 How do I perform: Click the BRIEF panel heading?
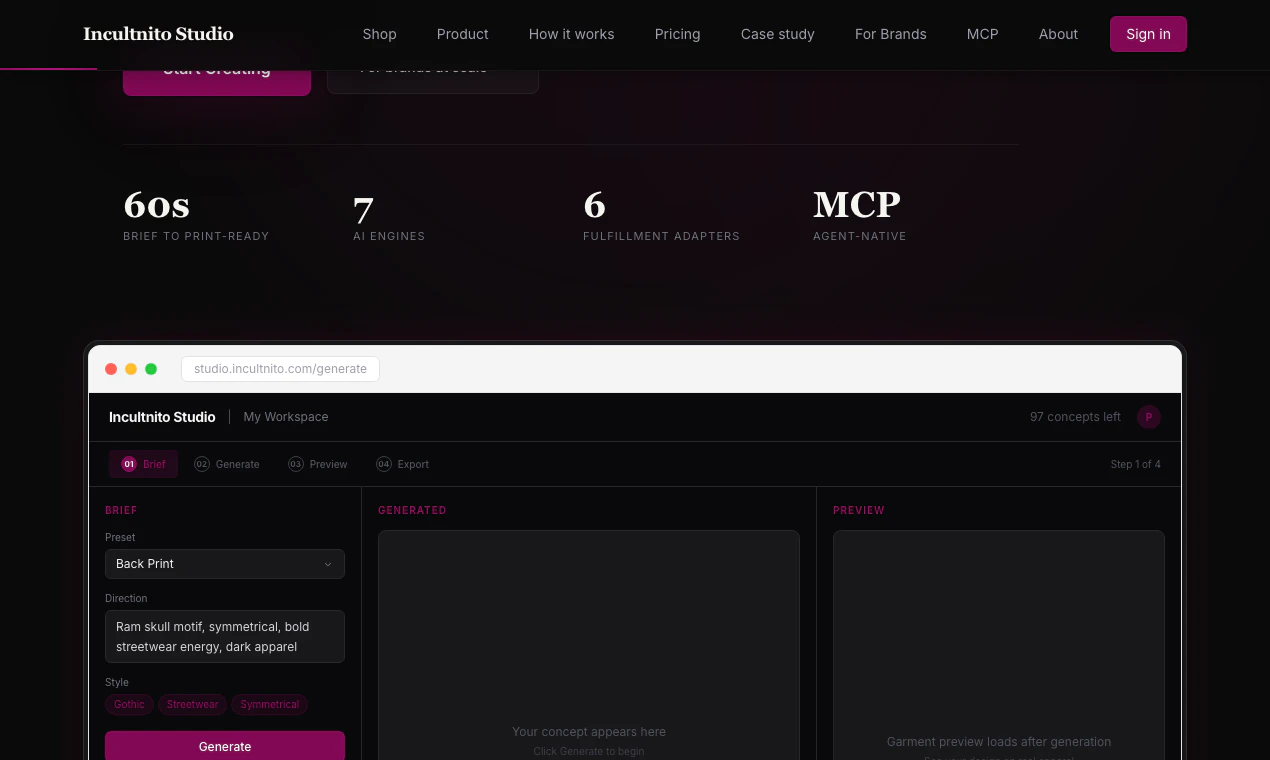[121, 510]
